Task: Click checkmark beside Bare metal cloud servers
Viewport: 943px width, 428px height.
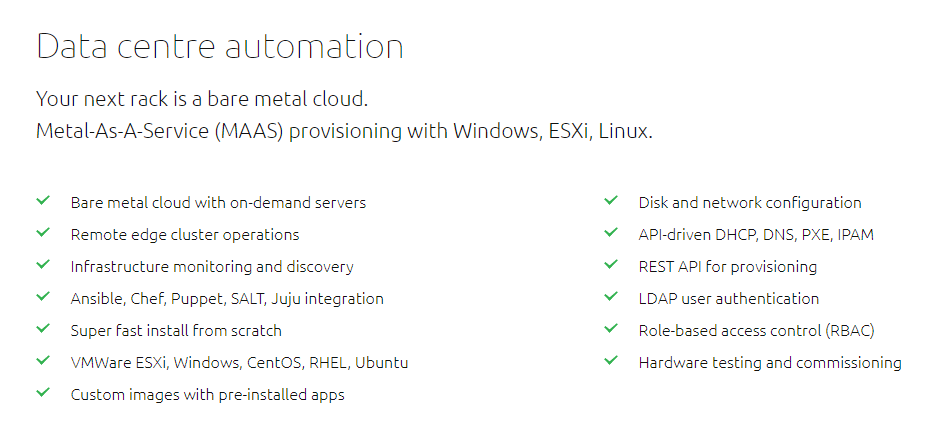Action: 43,201
